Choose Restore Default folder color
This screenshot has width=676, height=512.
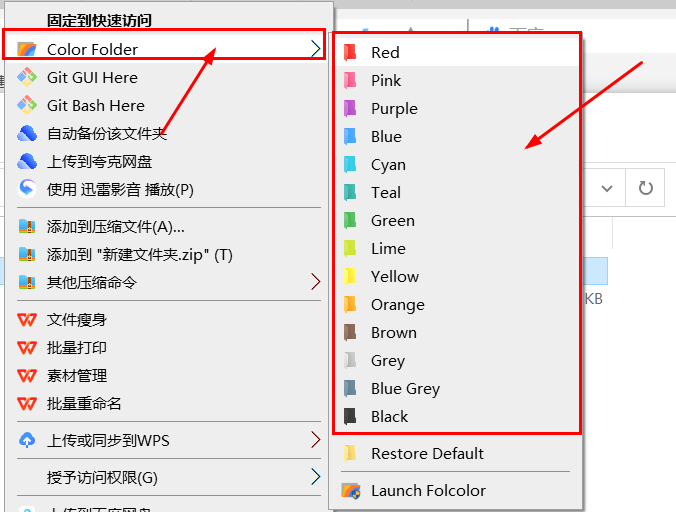click(427, 453)
